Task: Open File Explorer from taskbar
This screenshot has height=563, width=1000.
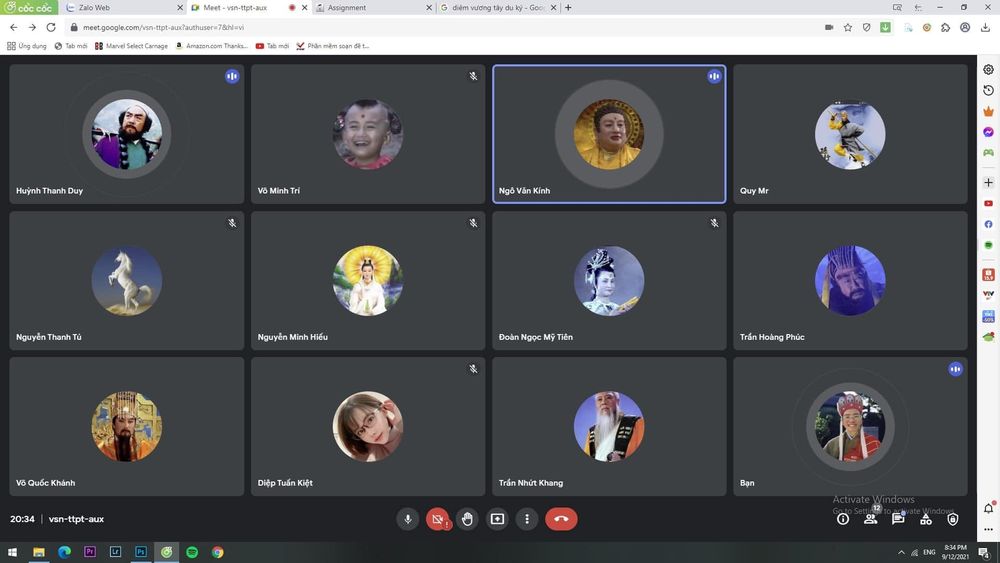Action: (x=39, y=552)
